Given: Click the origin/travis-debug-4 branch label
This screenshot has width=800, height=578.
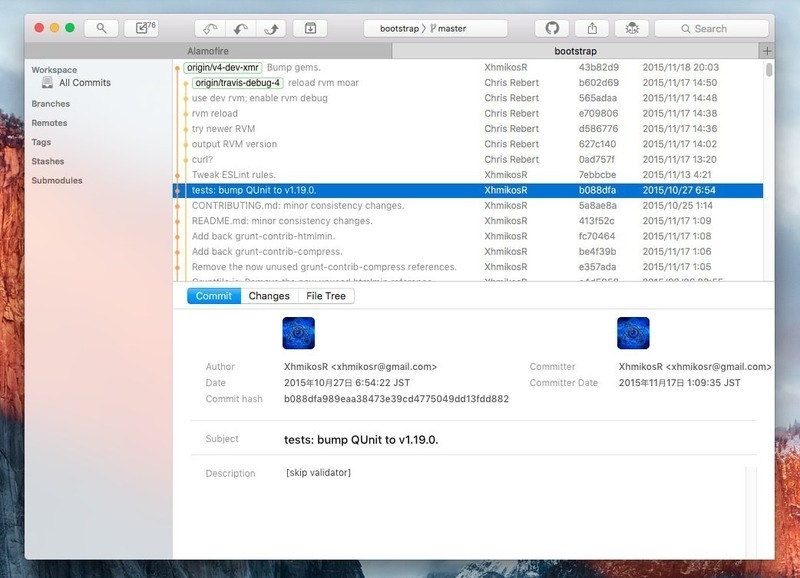Looking at the screenshot, I should point(238,83).
